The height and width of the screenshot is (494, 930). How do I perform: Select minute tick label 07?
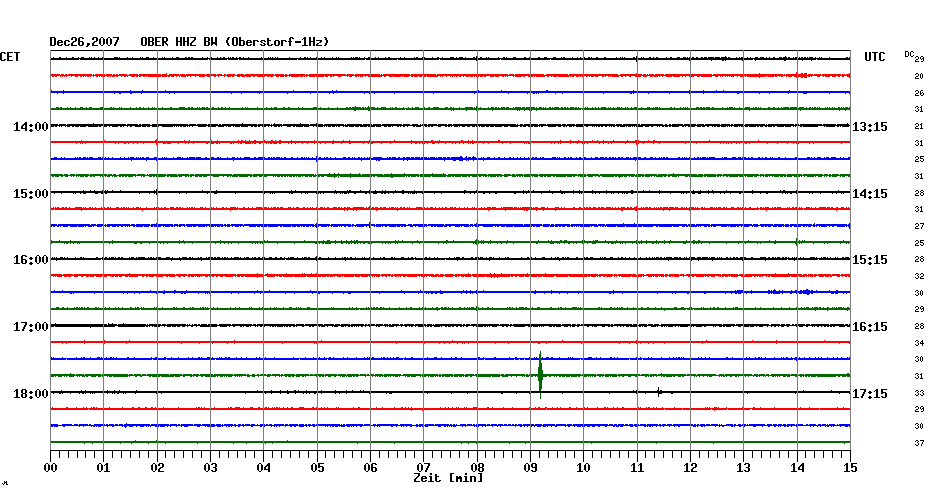[x=423, y=467]
